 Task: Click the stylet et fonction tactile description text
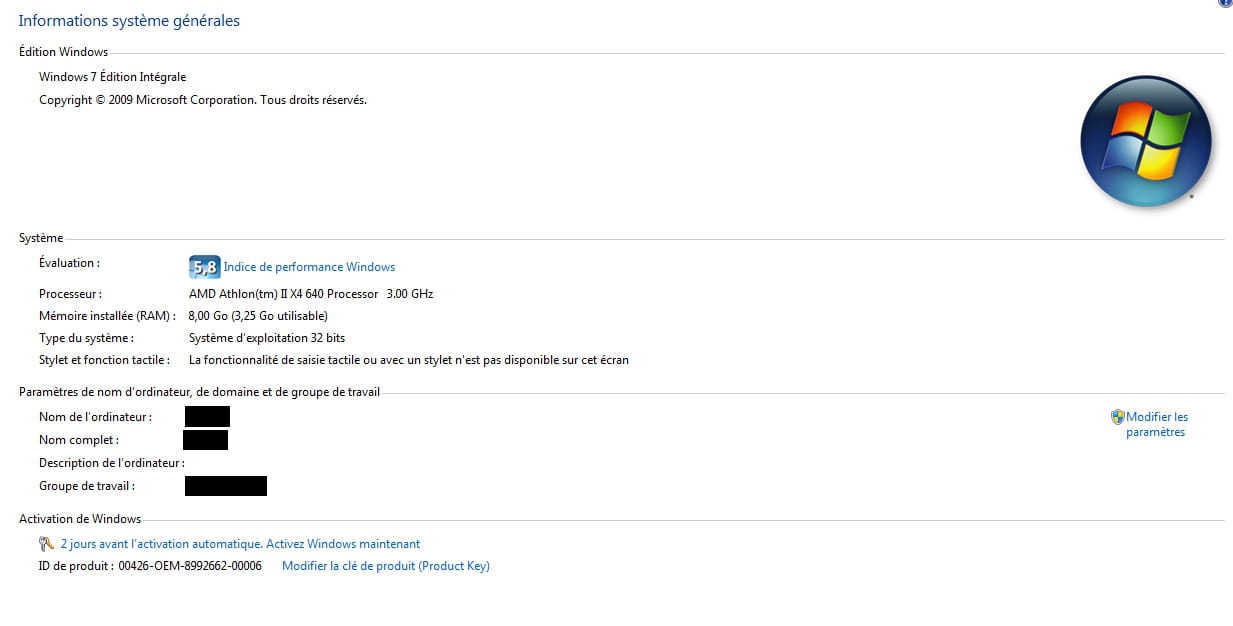408,360
